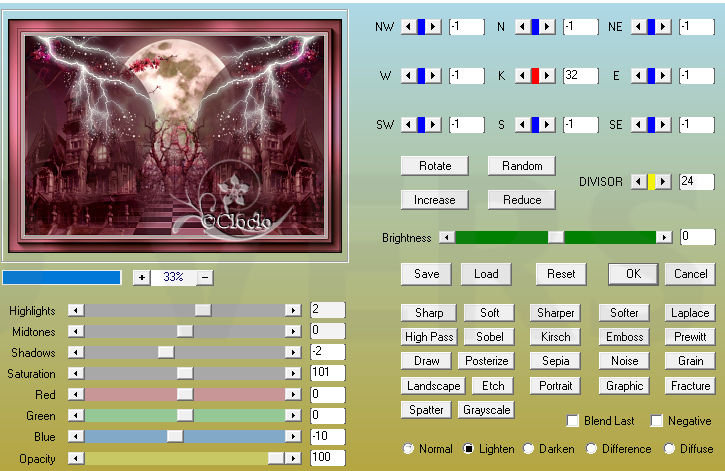Viewport: 725px width, 471px height.
Task: Click the Saturation value field
Action: tap(328, 373)
